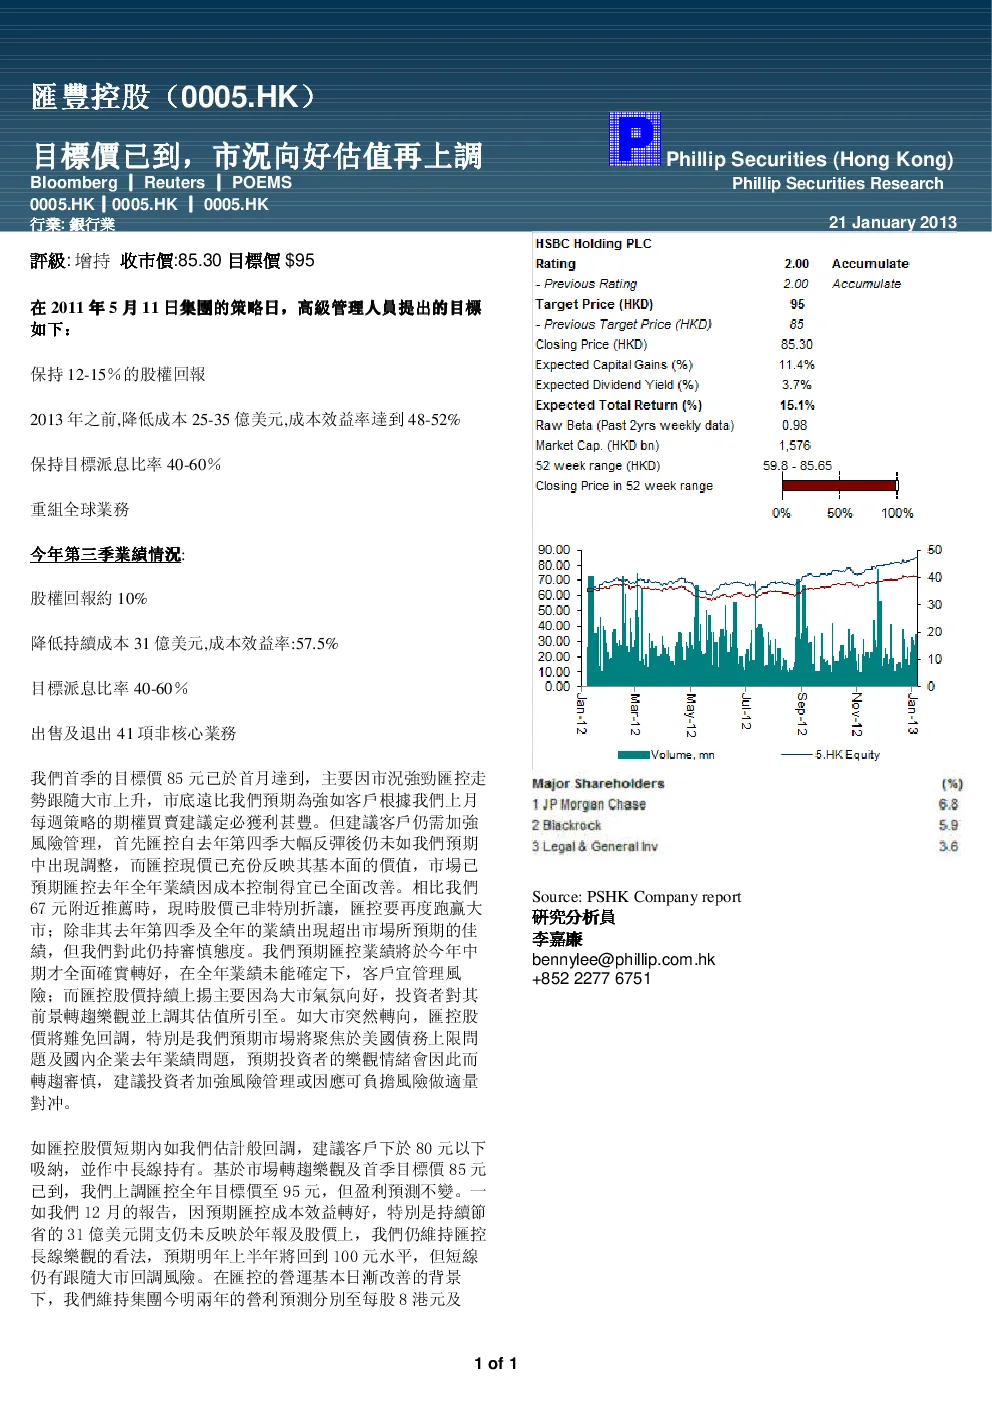This screenshot has width=992, height=1403.
Task: Click the 行業: 銀行業 label
Action: (x=72, y=224)
